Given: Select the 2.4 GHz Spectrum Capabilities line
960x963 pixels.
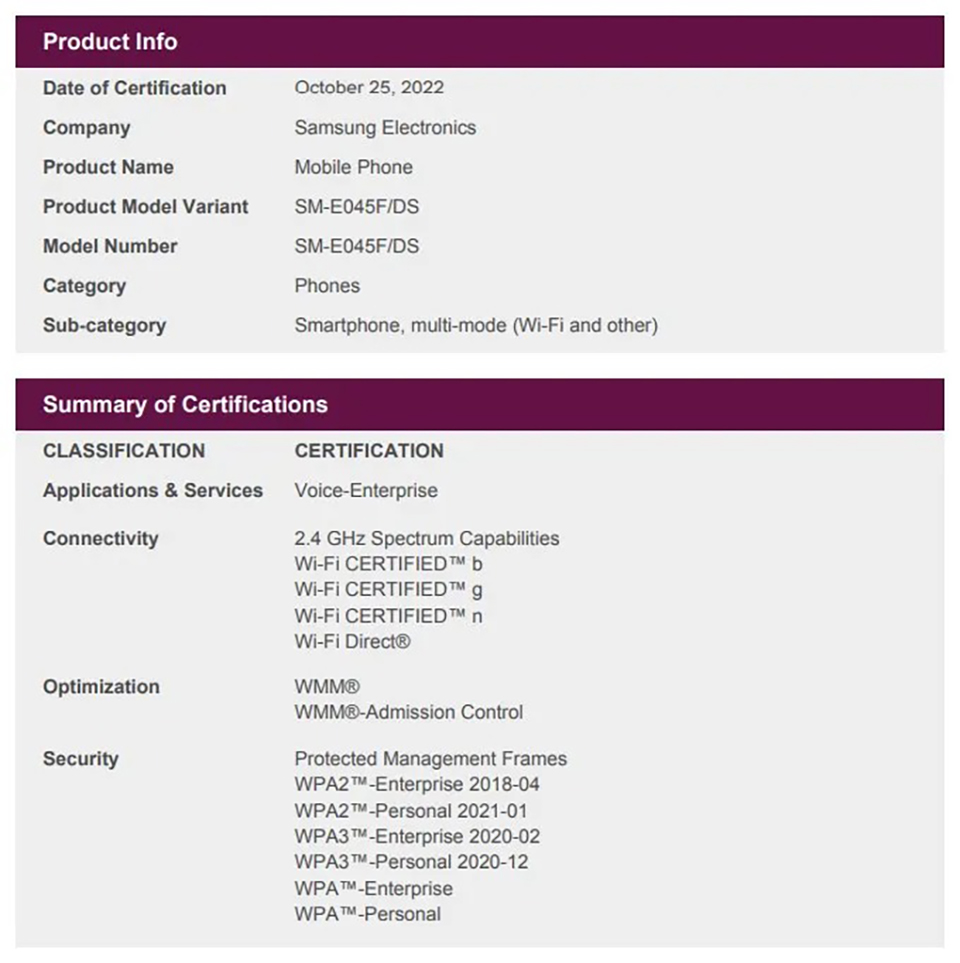Looking at the screenshot, I should 427,539.
